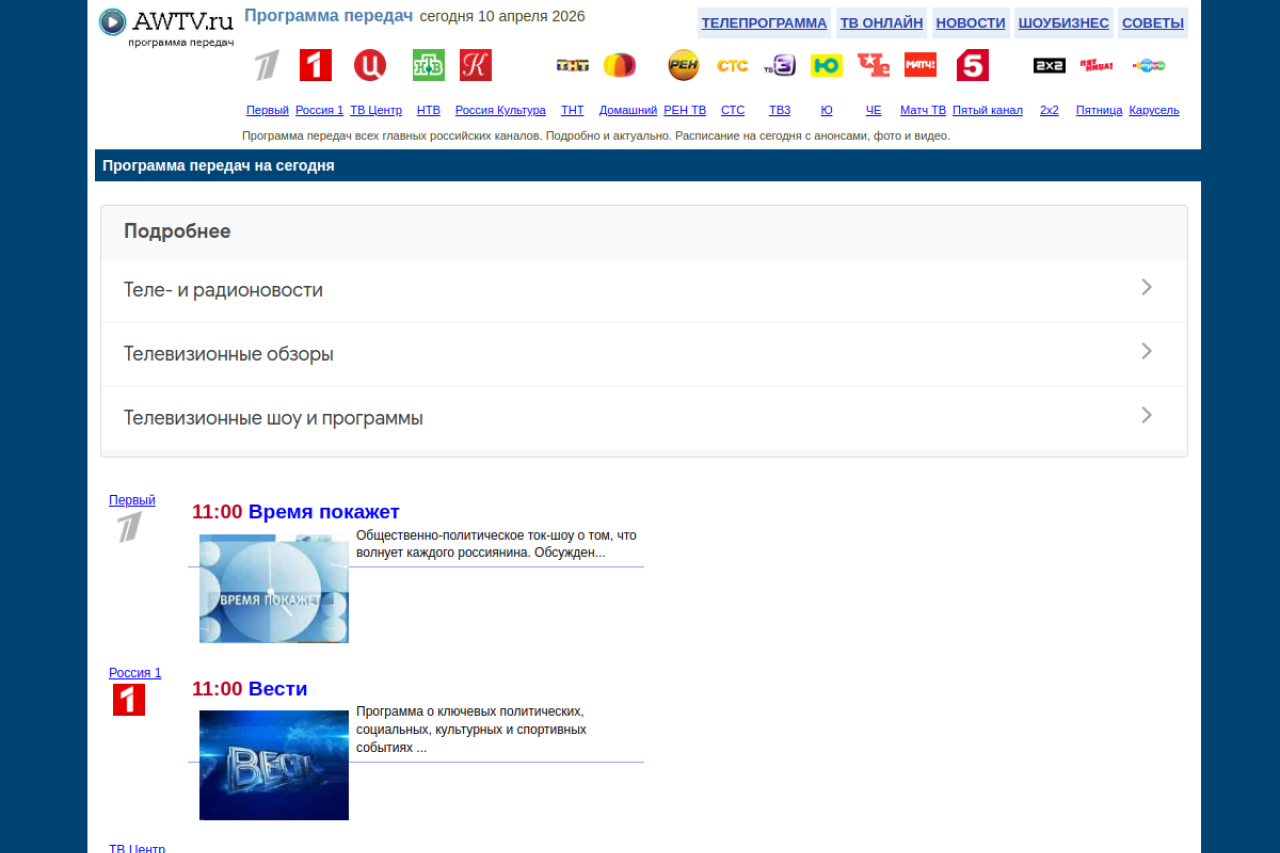Click the Карусель channel text link

click(1153, 110)
